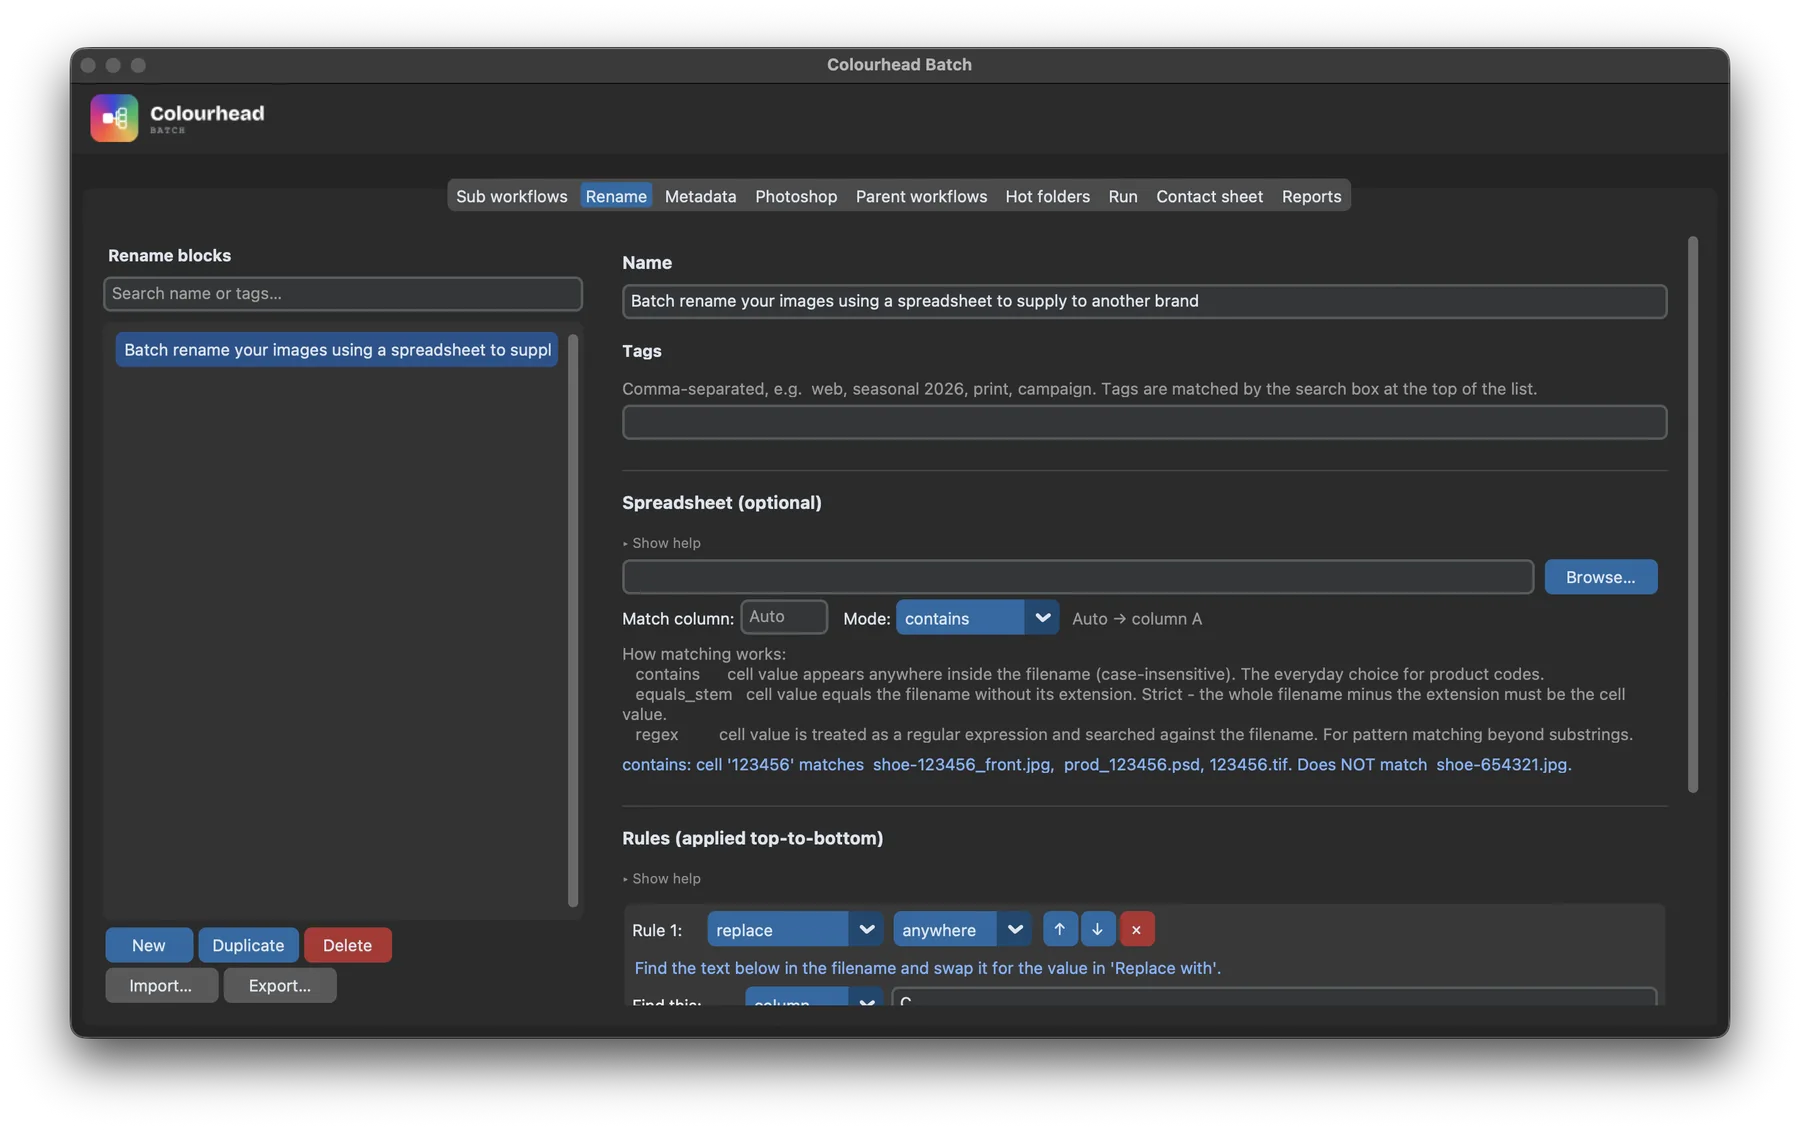Duplicate the selected rename block
1800x1131 pixels.
248,945
